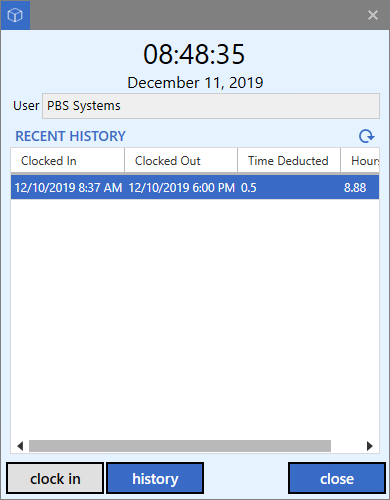Click the clock in button
Image resolution: width=390 pixels, height=500 pixels.
[x=55, y=479]
